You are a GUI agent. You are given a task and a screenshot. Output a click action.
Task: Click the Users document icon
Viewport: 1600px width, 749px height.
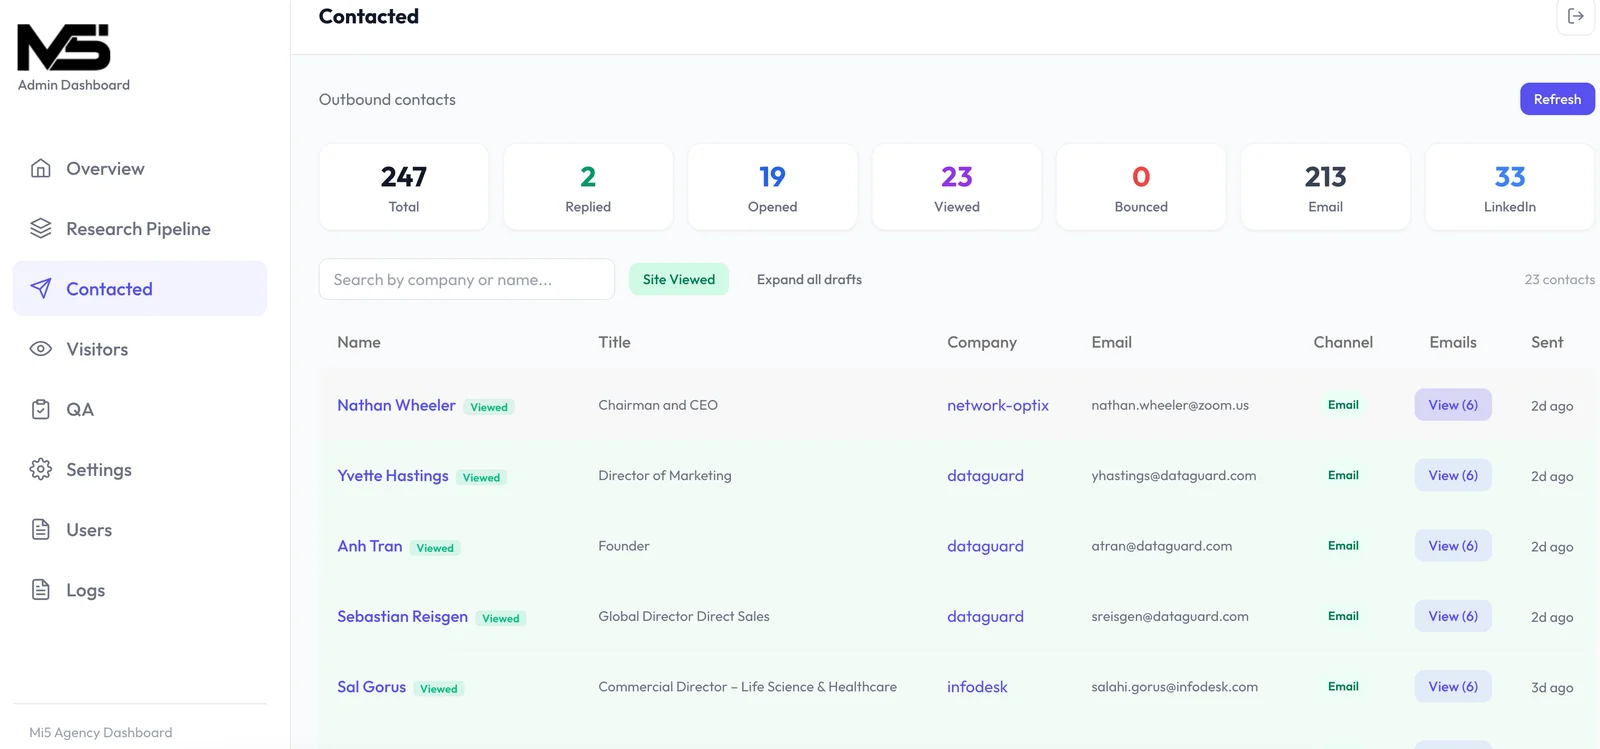[41, 529]
